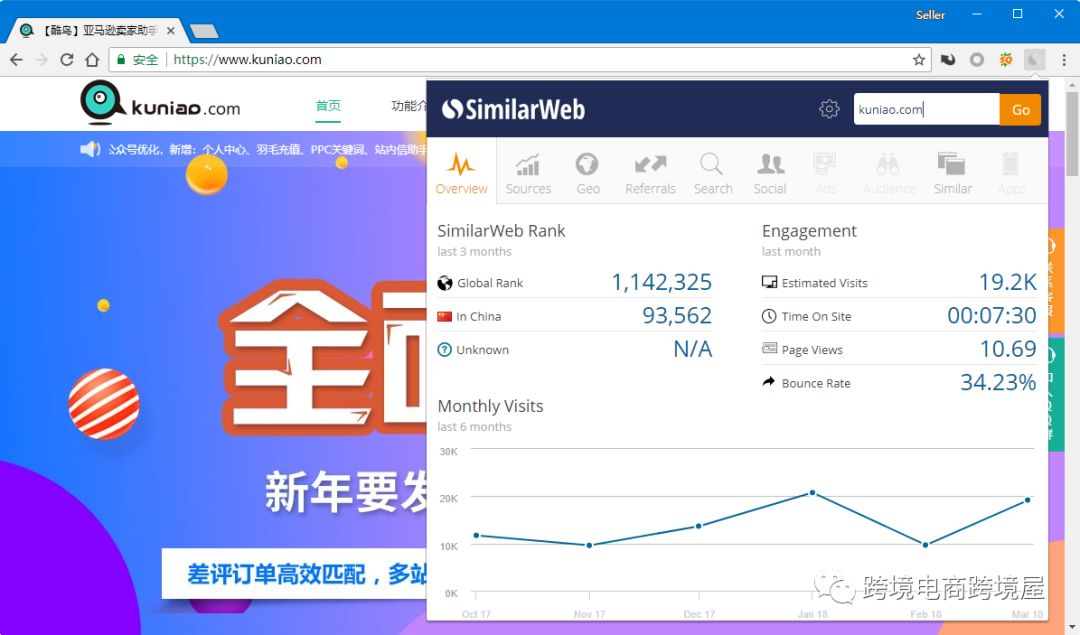Click the SimilarWeb extension toolbar icon
This screenshot has width=1080, height=635.
coord(1034,60)
